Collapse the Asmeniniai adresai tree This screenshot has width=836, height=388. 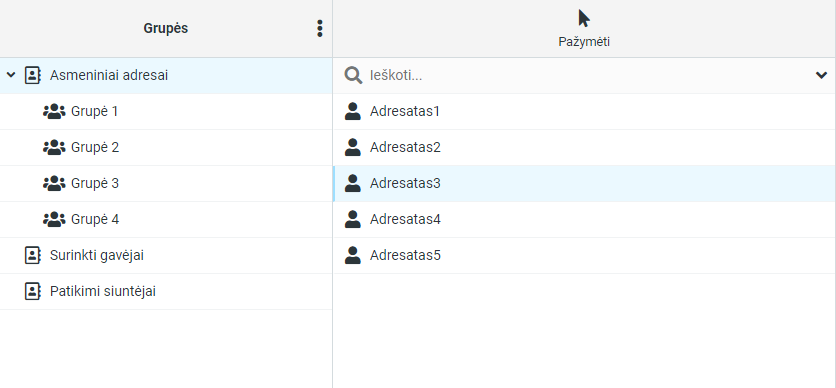[x=11, y=75]
